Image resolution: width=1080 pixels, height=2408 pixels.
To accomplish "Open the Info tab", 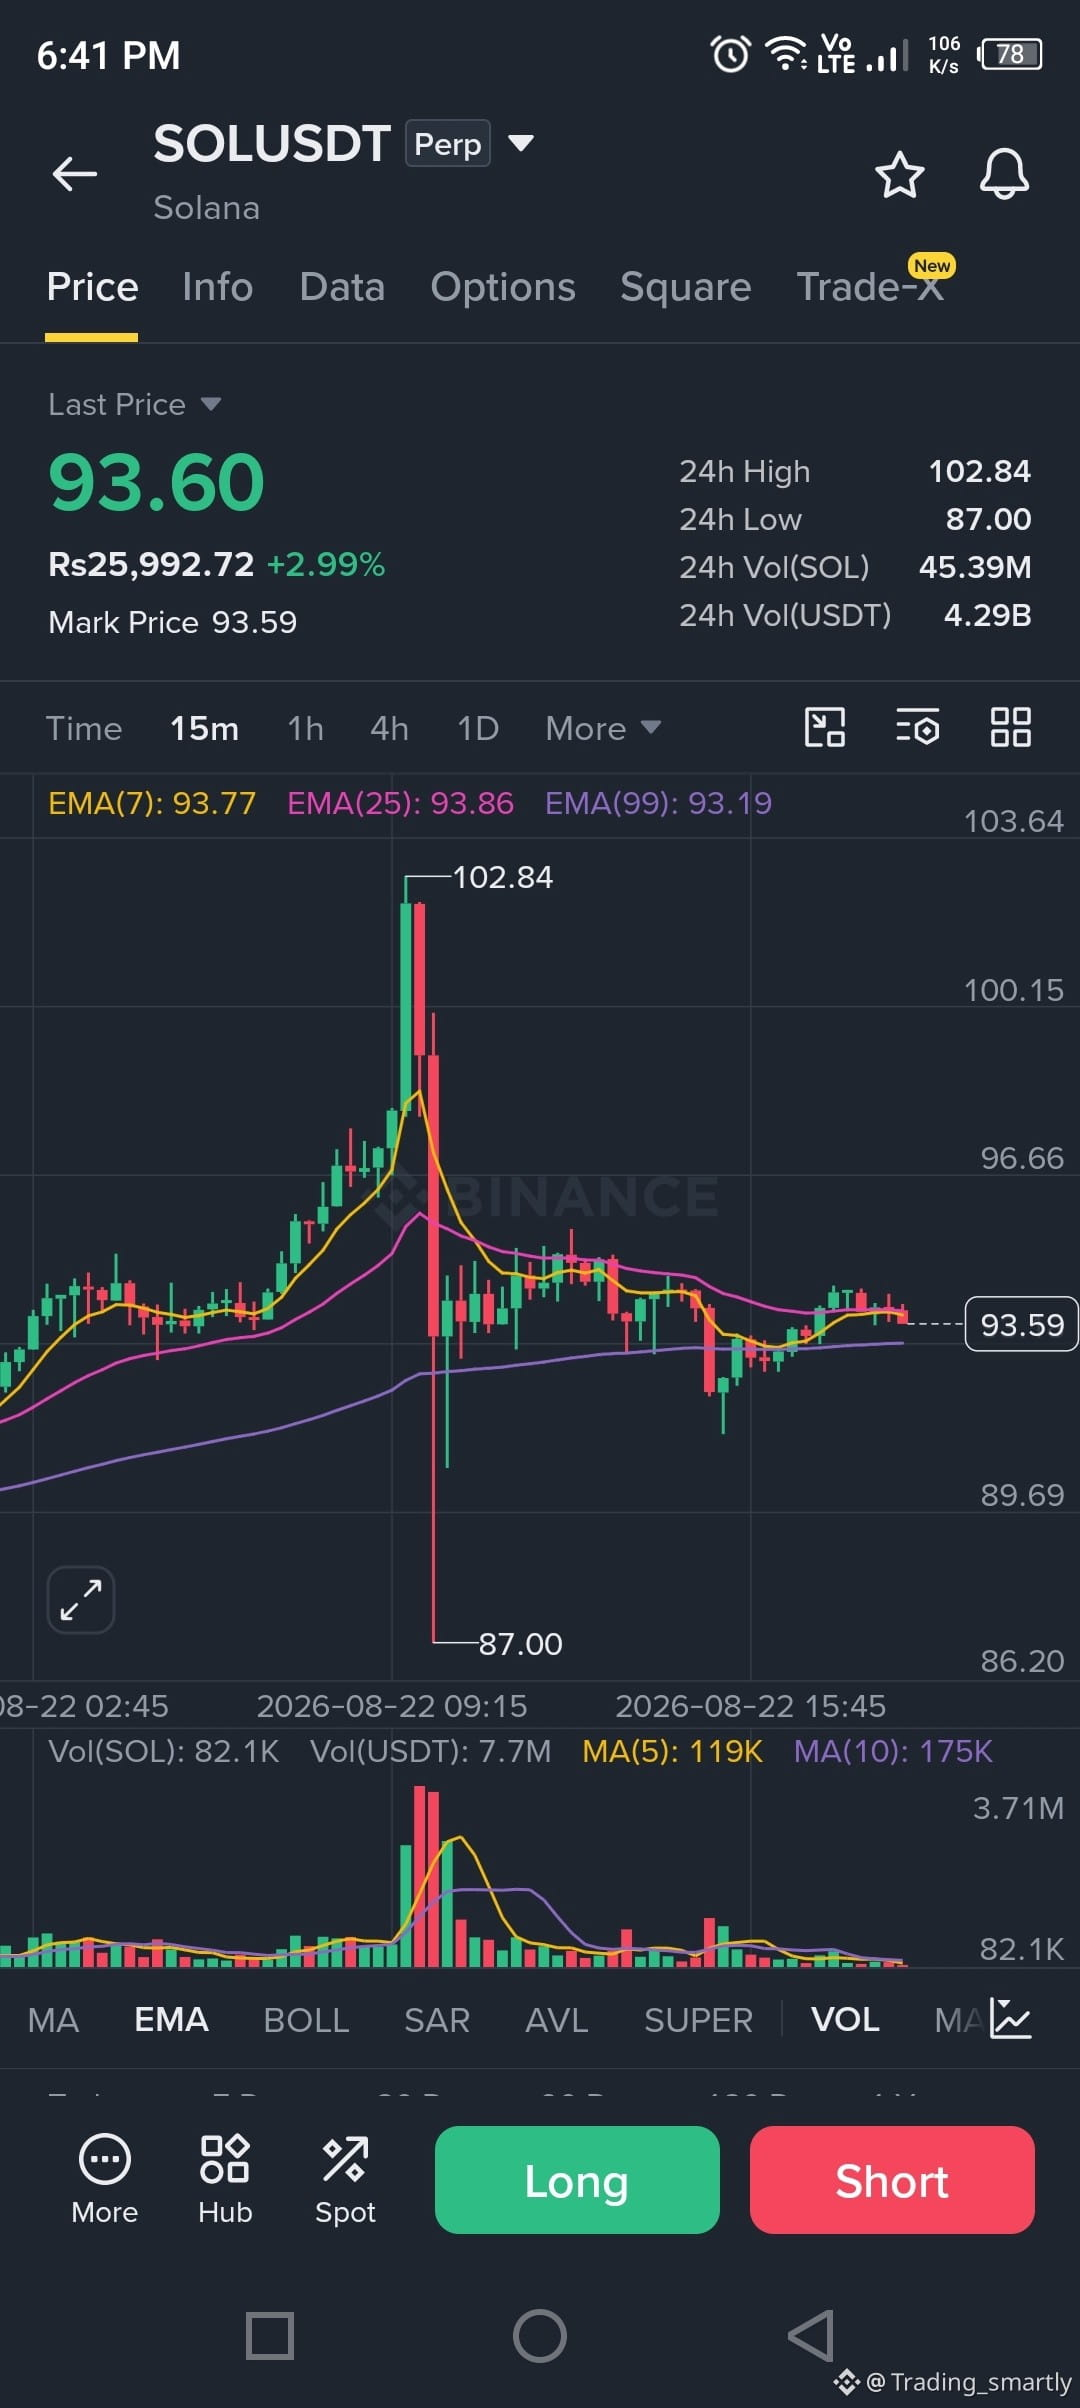I will pos(217,287).
